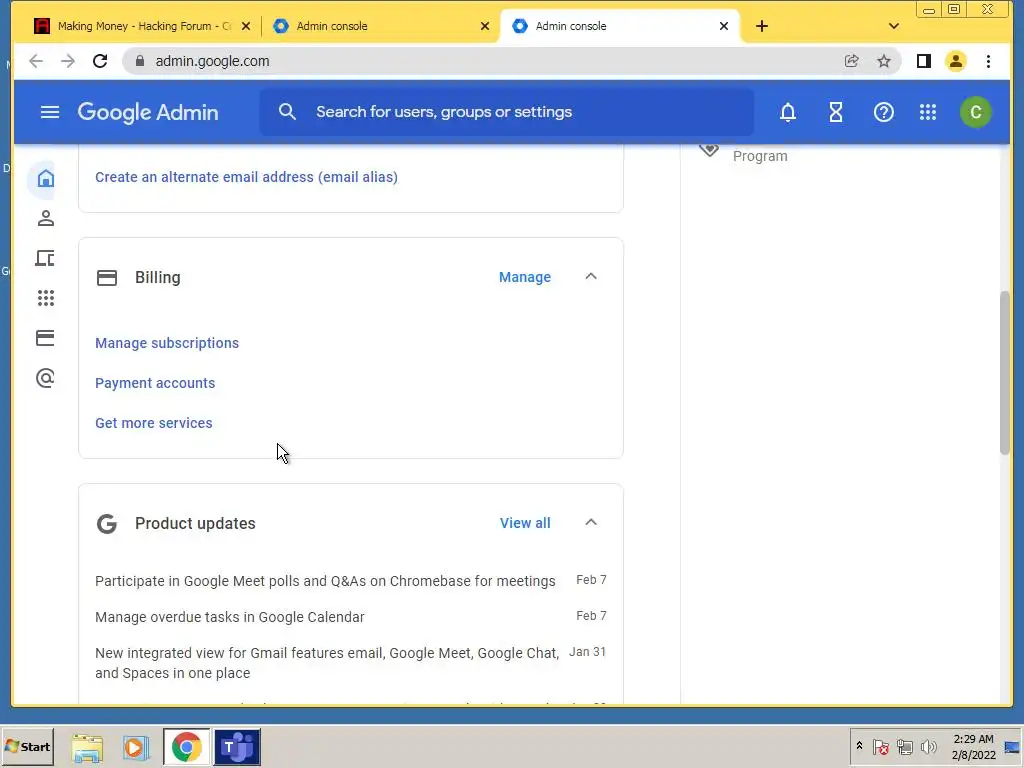This screenshot has width=1024, height=768.
Task: Open the green C account avatar
Action: pyautogui.click(x=975, y=112)
